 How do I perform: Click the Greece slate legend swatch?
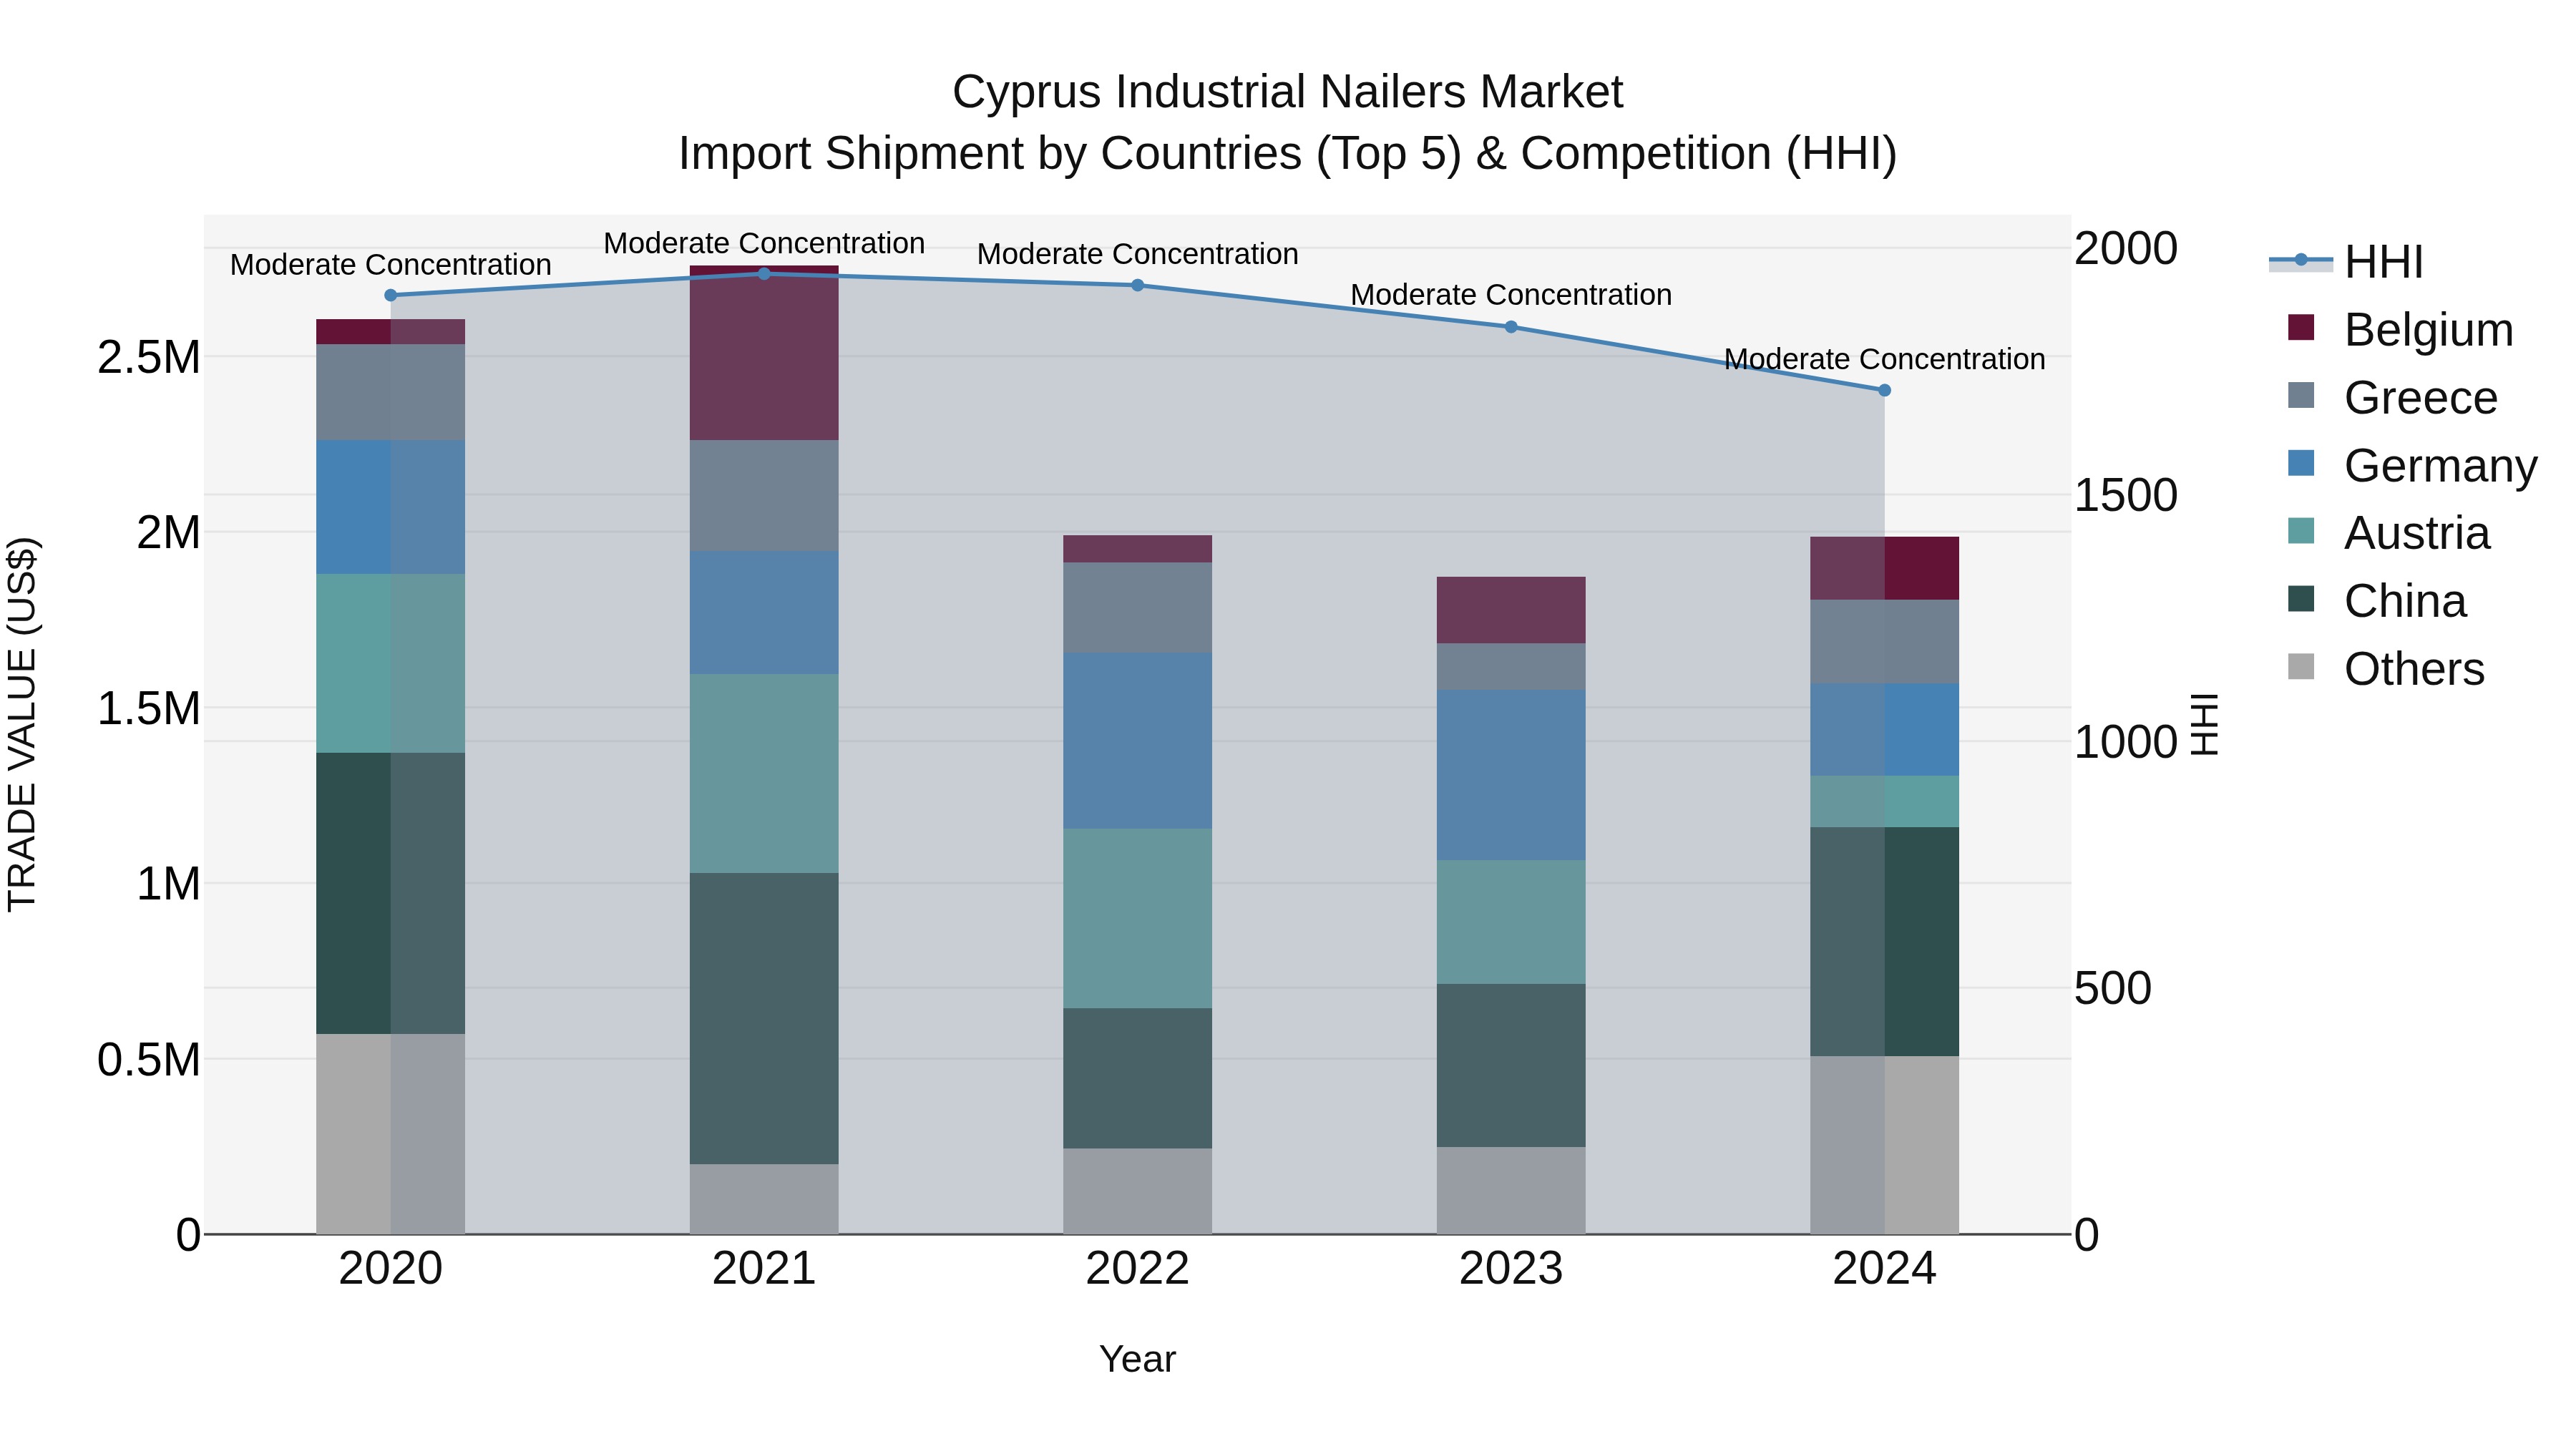tap(2301, 395)
